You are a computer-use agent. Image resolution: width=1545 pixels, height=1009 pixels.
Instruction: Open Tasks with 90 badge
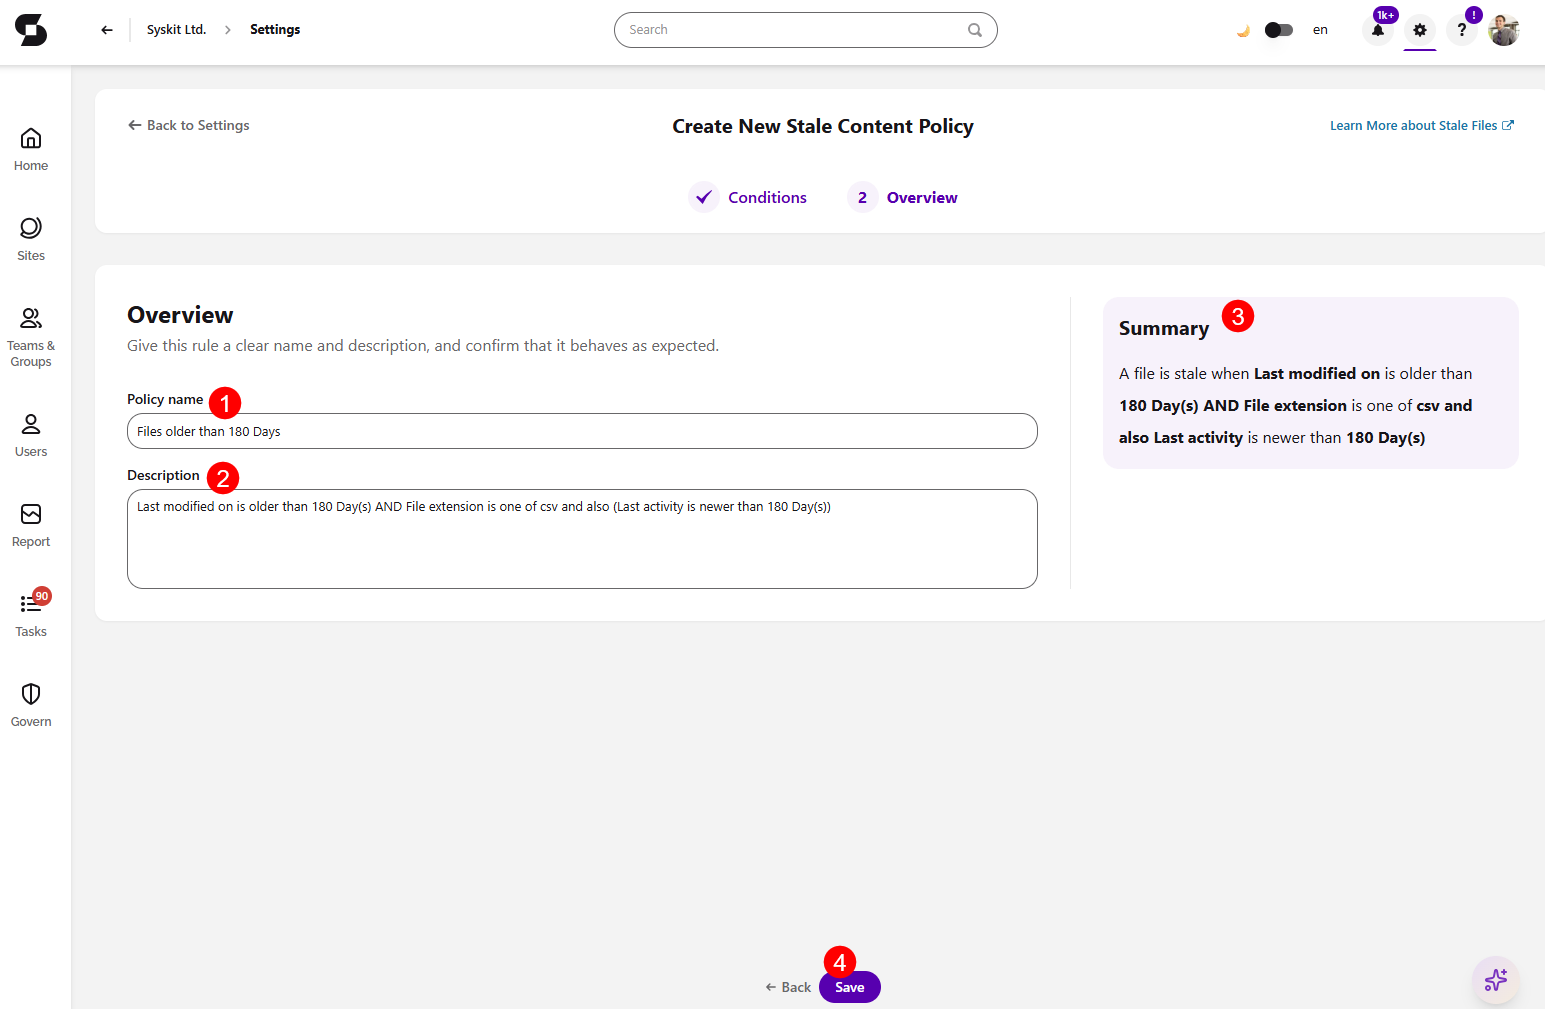pos(31,614)
